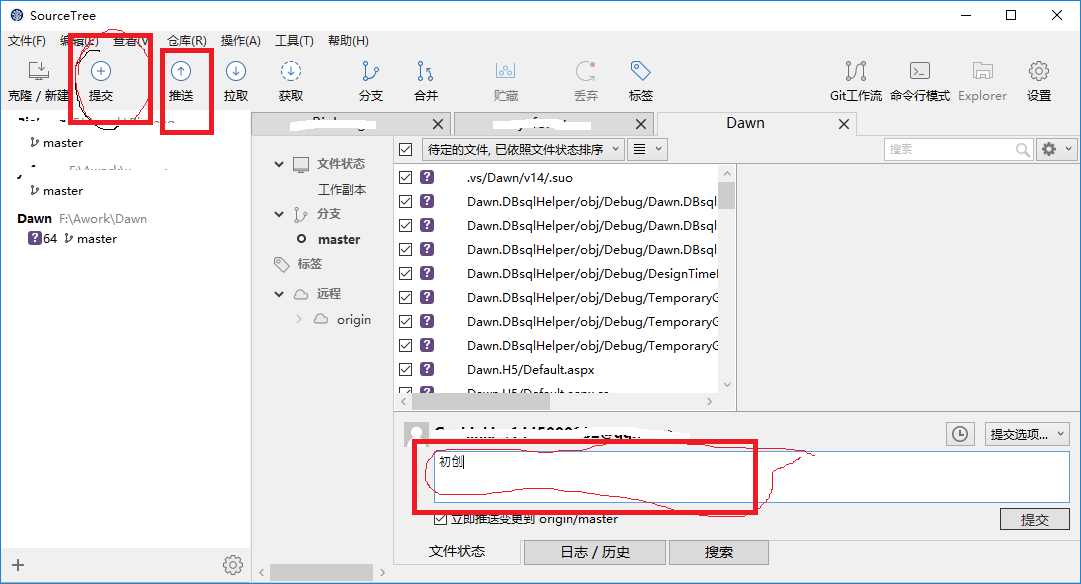
Task: Uncheck the Dawn.H5/Default.aspx checkbox
Action: click(x=405, y=369)
